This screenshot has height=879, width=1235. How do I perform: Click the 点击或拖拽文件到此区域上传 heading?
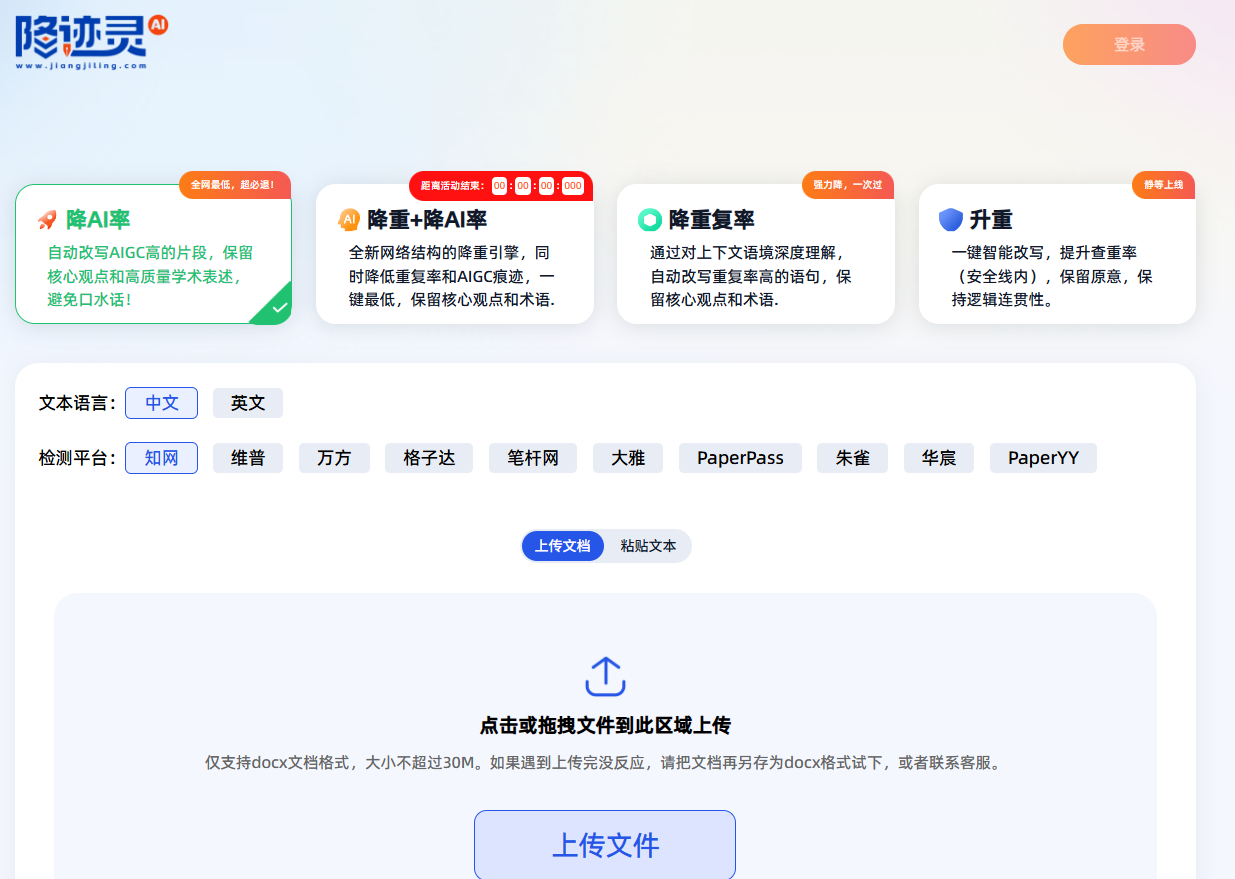click(x=605, y=726)
